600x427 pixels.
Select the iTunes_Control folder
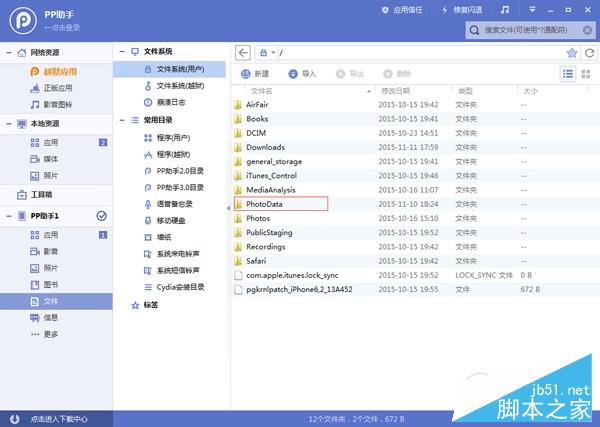coord(271,176)
